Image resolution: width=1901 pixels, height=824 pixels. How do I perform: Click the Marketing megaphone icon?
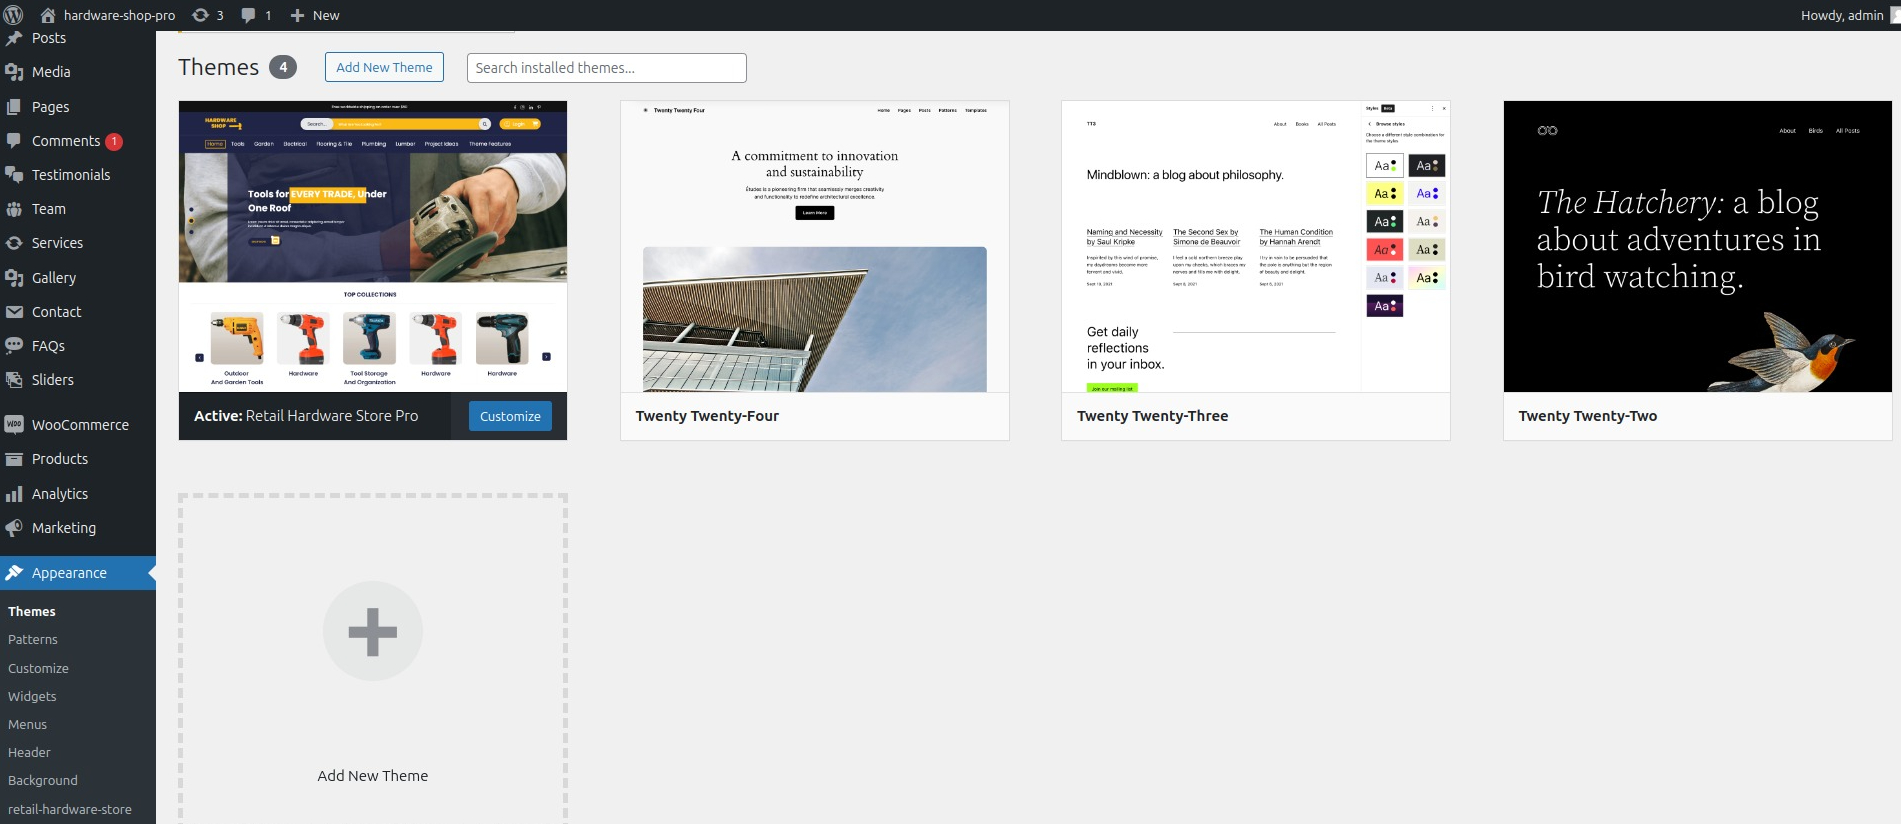click(14, 528)
